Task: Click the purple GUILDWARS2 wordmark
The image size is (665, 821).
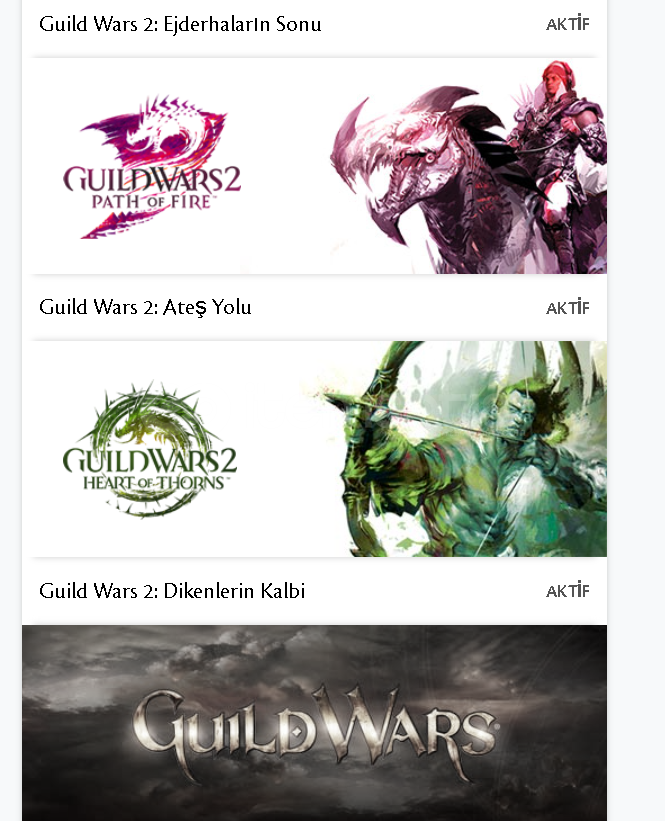Action: [152, 180]
